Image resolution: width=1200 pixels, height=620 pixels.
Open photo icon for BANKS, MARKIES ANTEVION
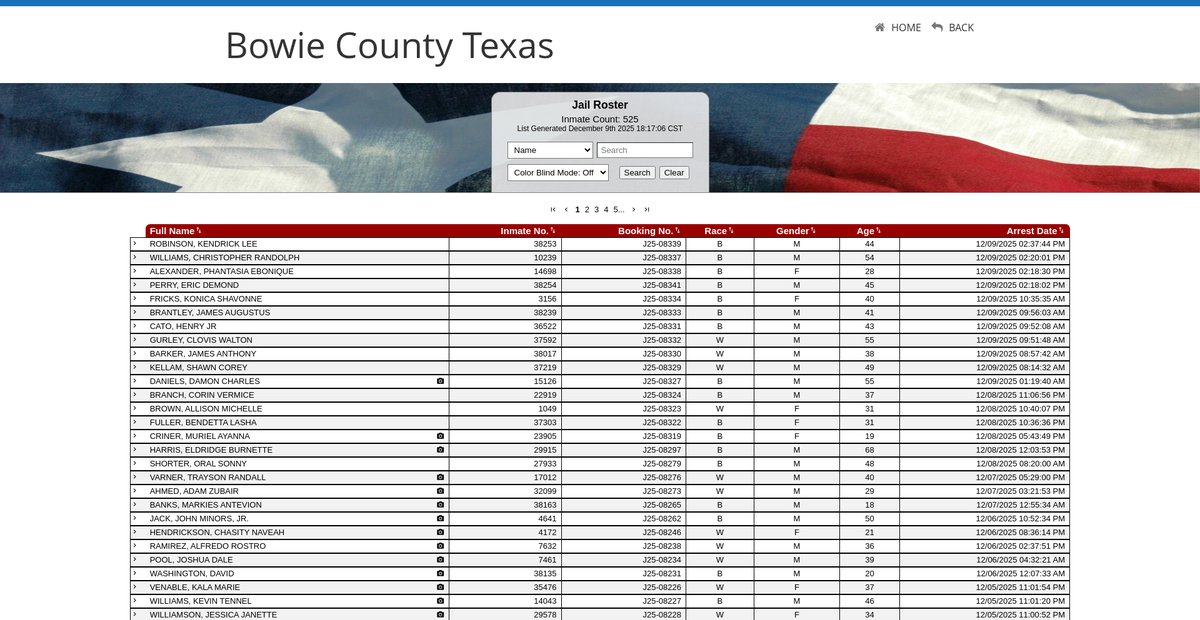coord(440,505)
